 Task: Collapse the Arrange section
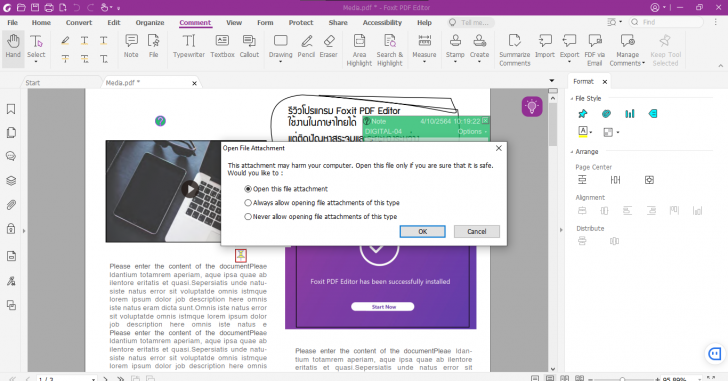[572, 152]
